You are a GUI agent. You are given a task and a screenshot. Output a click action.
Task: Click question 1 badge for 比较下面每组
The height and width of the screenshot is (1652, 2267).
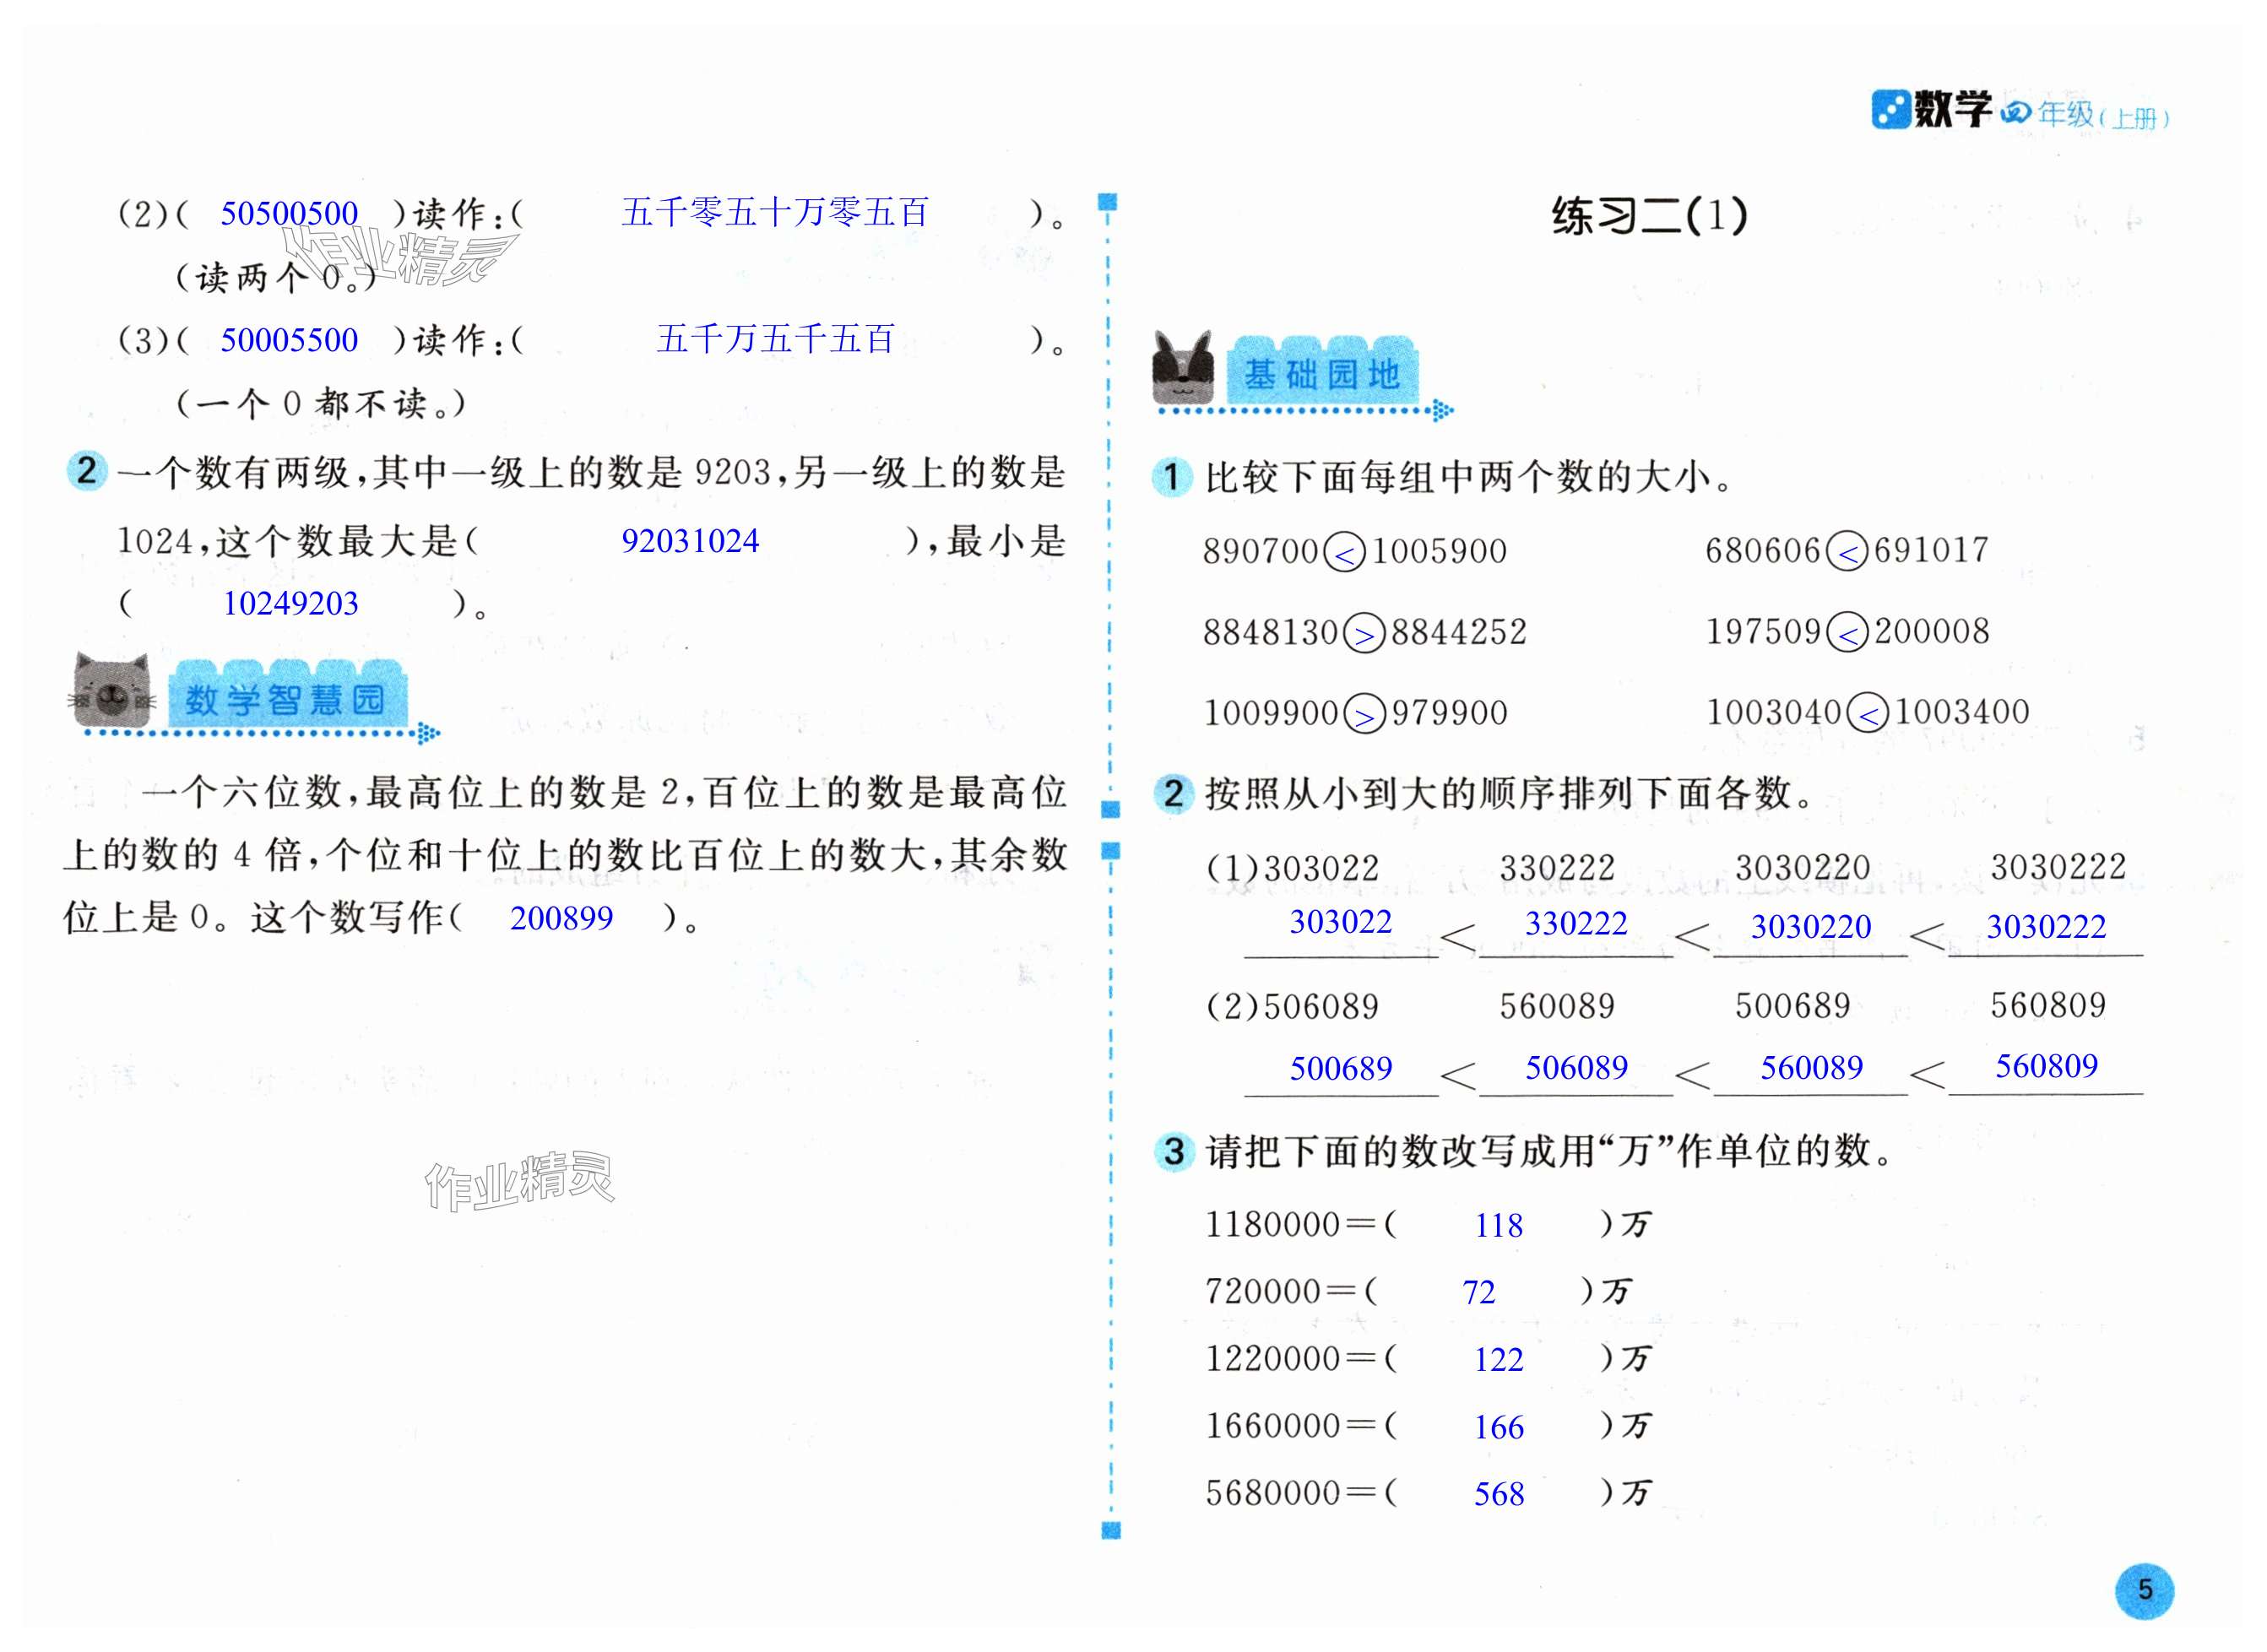(1172, 477)
